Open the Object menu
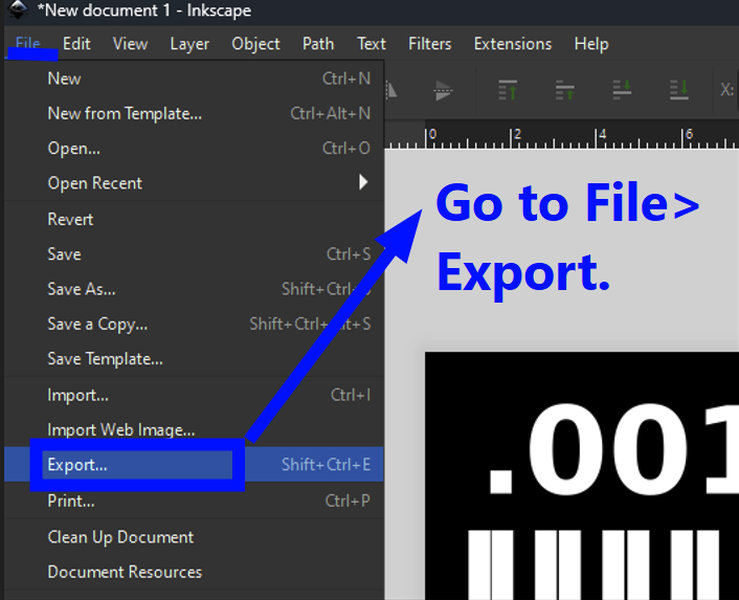Image resolution: width=739 pixels, height=600 pixels. 255,44
